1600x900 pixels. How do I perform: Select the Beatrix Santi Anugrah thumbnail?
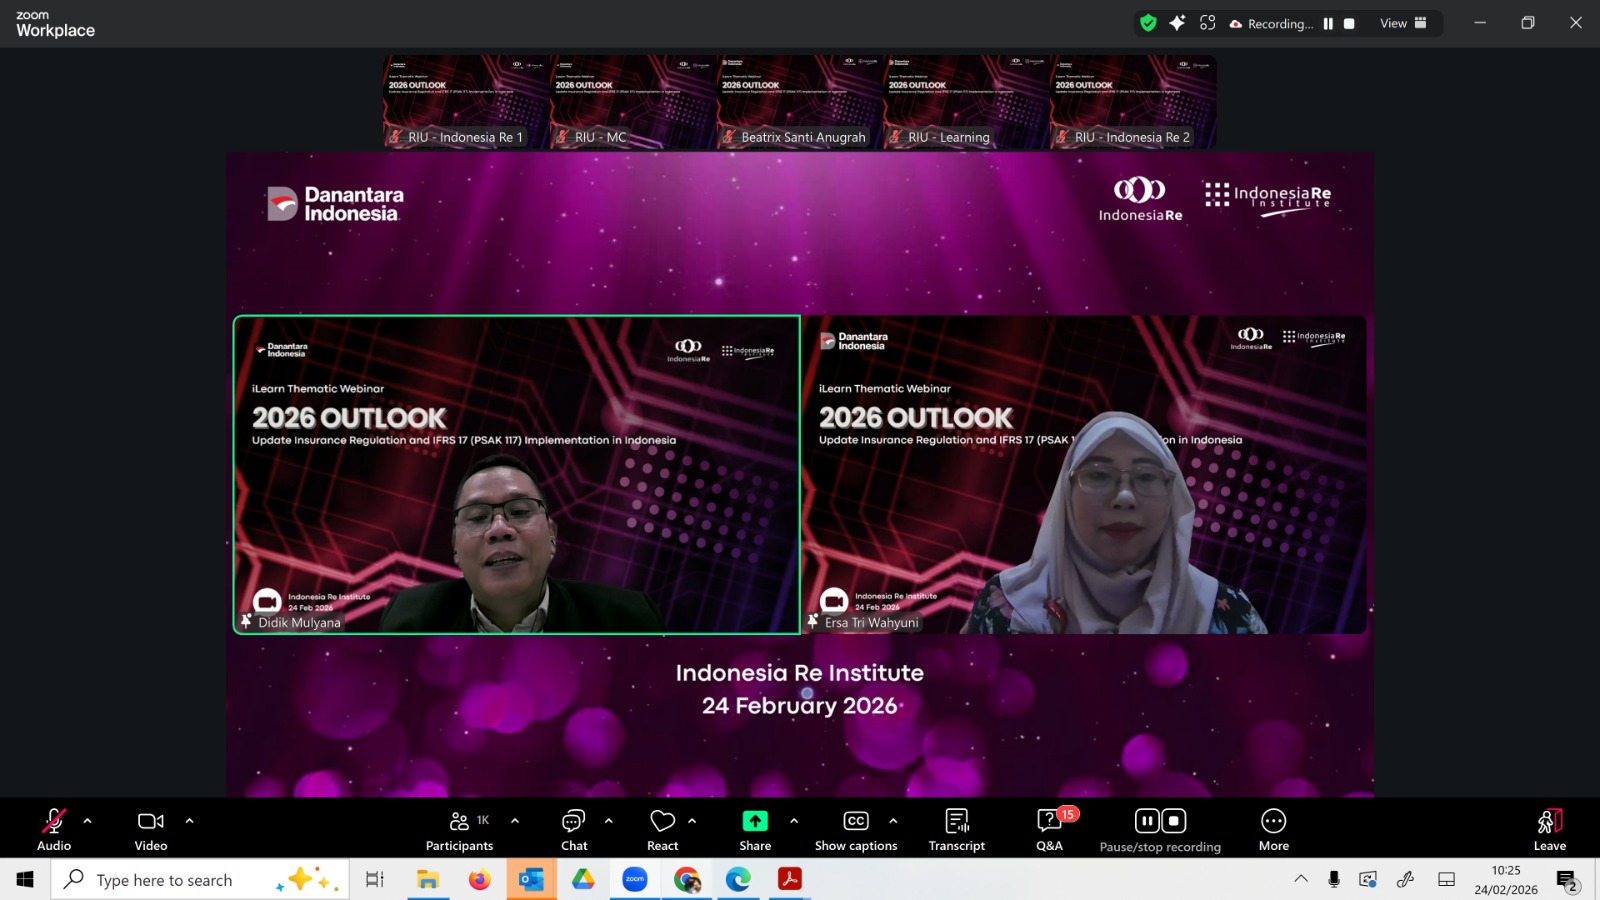click(x=800, y=102)
